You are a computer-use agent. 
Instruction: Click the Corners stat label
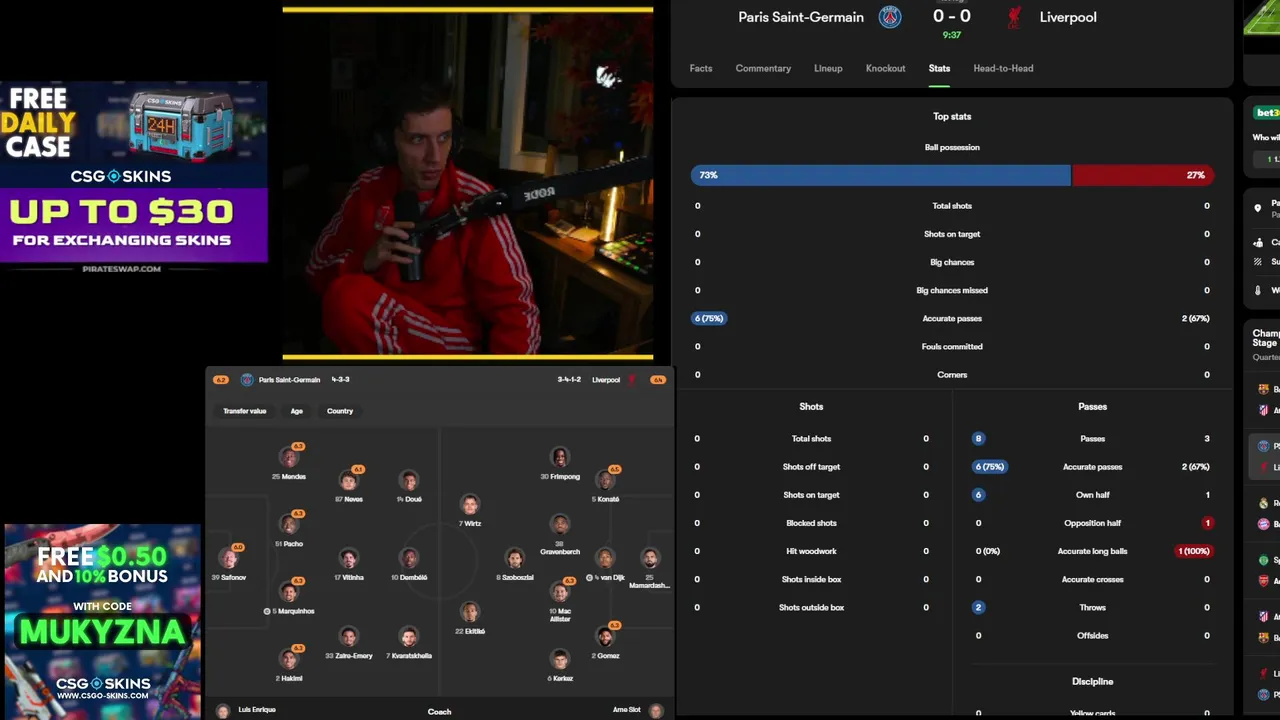click(x=952, y=375)
